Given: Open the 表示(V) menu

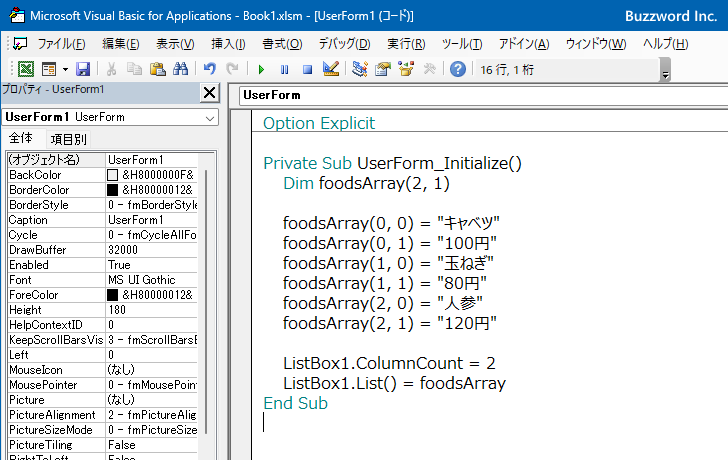Looking at the screenshot, I should (x=175, y=44).
